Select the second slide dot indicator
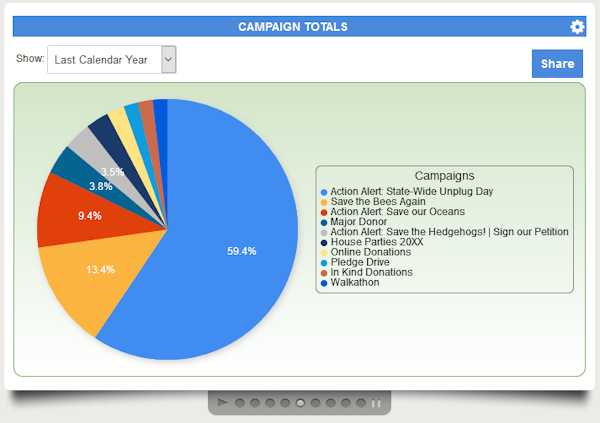This screenshot has width=600, height=423. point(255,403)
